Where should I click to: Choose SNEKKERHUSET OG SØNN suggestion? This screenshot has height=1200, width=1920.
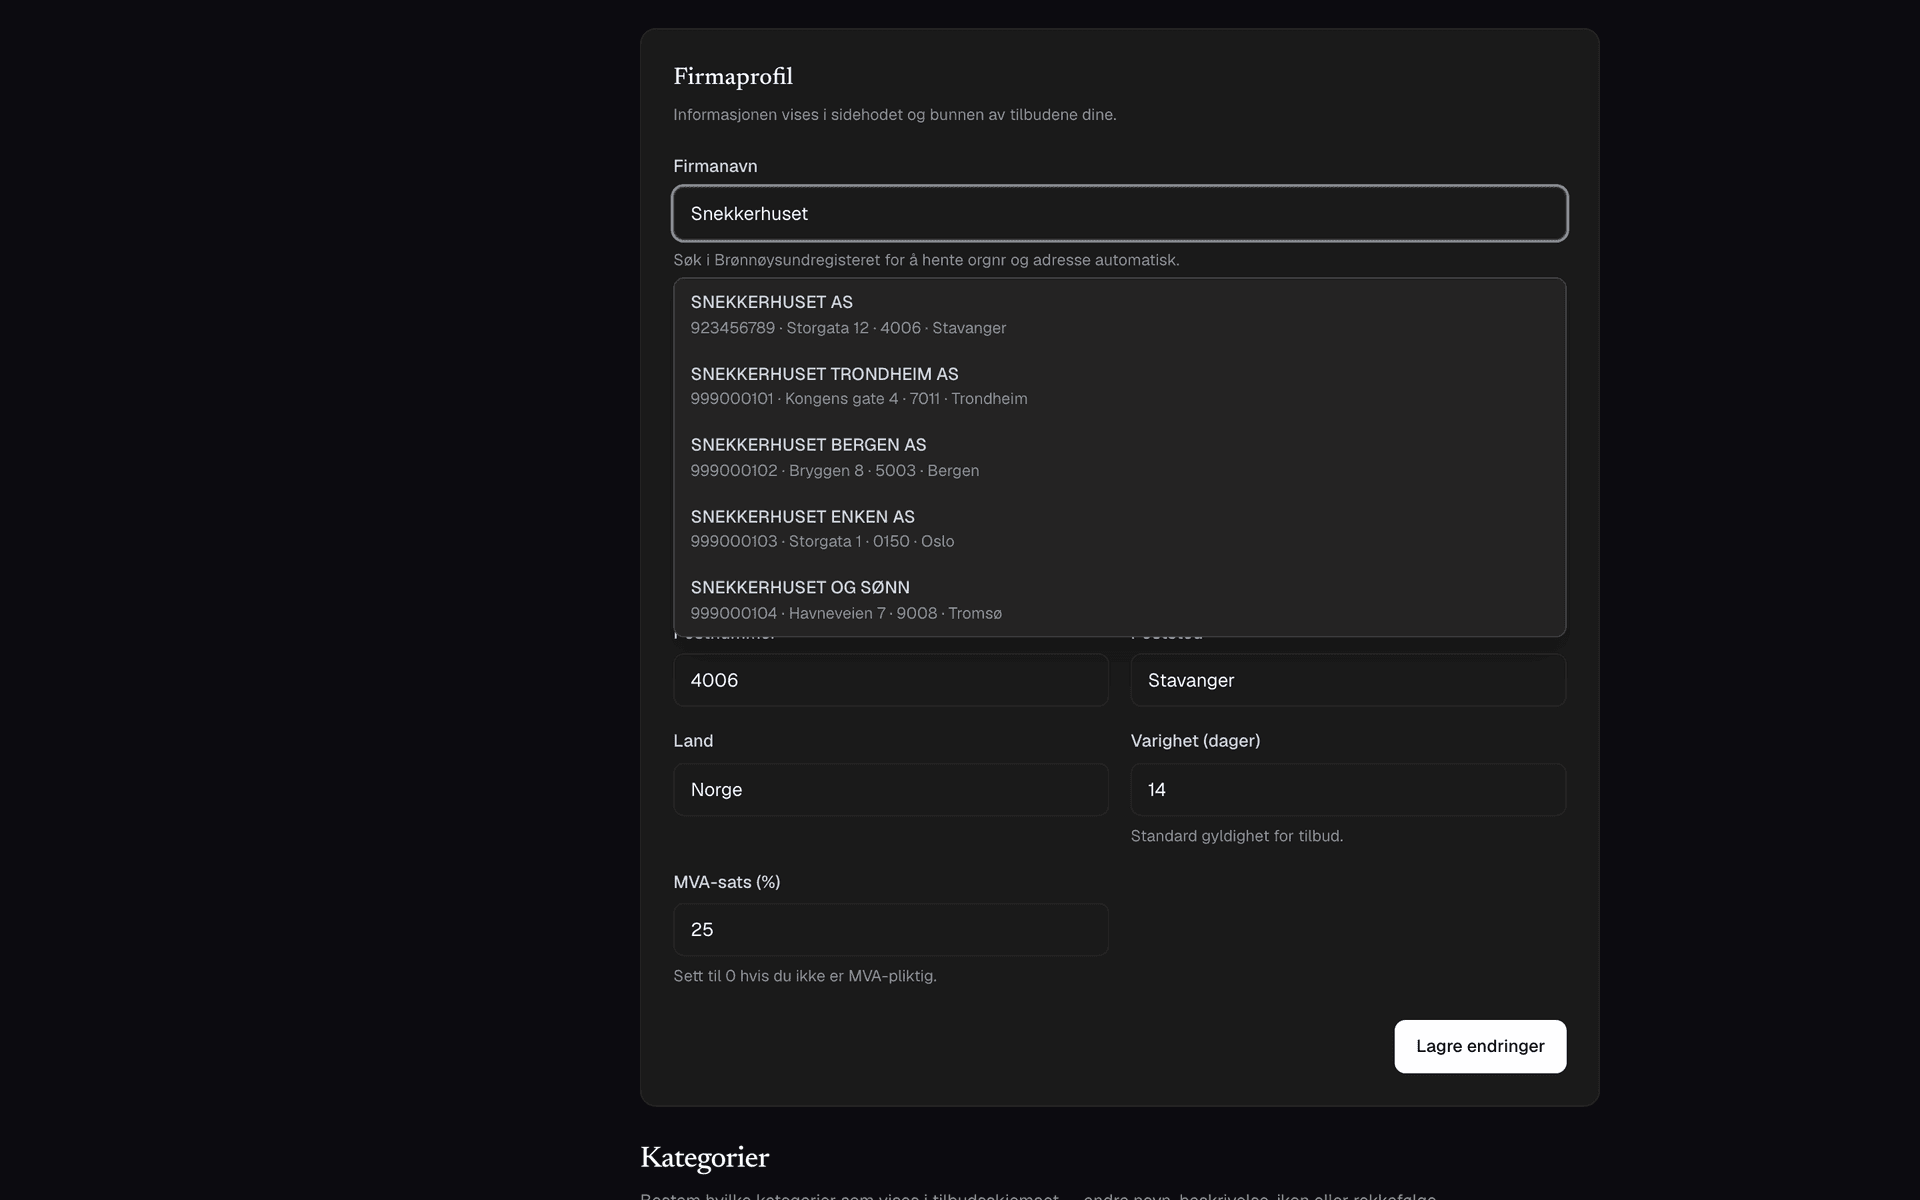pos(1119,600)
